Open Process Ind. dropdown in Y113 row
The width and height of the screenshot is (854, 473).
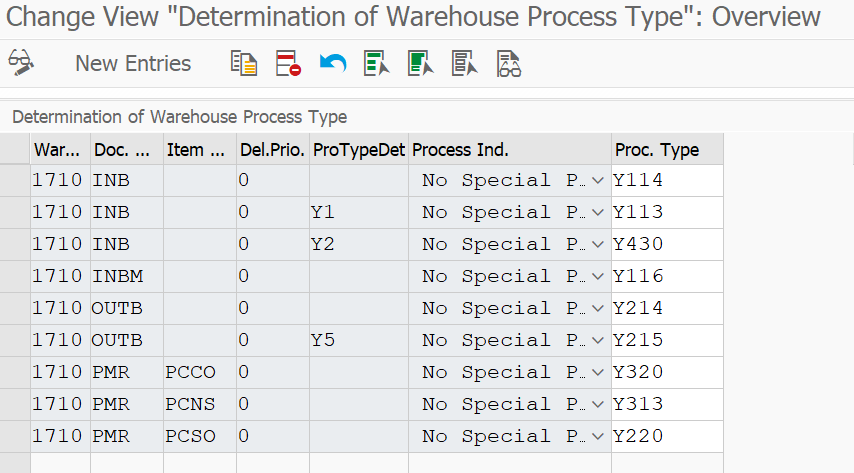pyautogui.click(x=597, y=213)
